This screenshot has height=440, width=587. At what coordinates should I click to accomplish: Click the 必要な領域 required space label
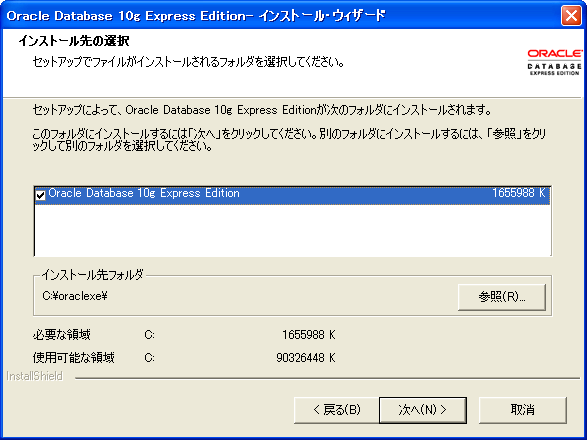pyautogui.click(x=62, y=334)
